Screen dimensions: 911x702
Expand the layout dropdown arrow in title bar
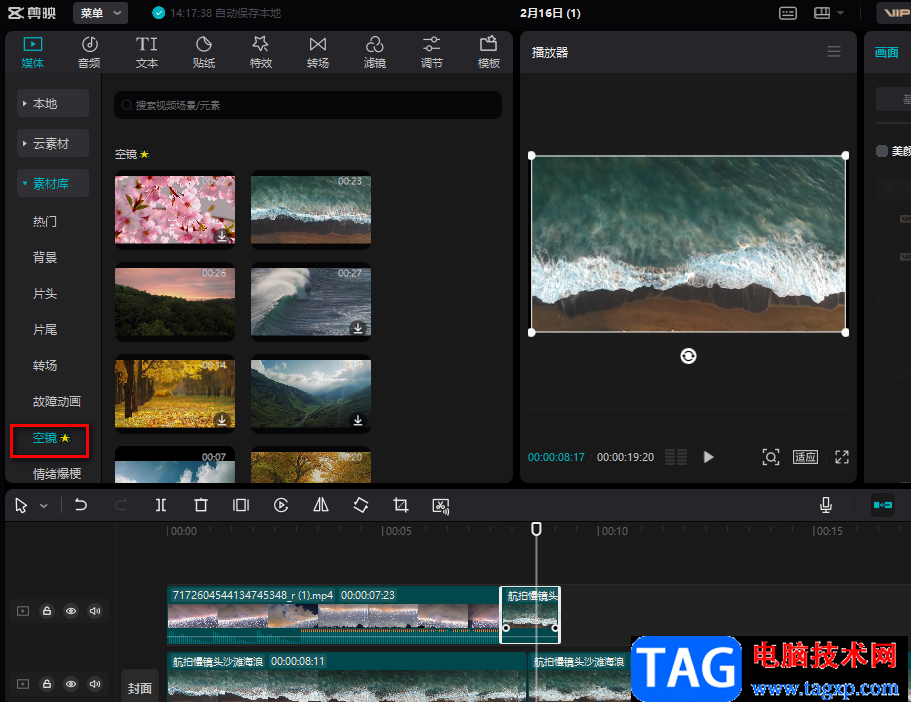pos(841,13)
